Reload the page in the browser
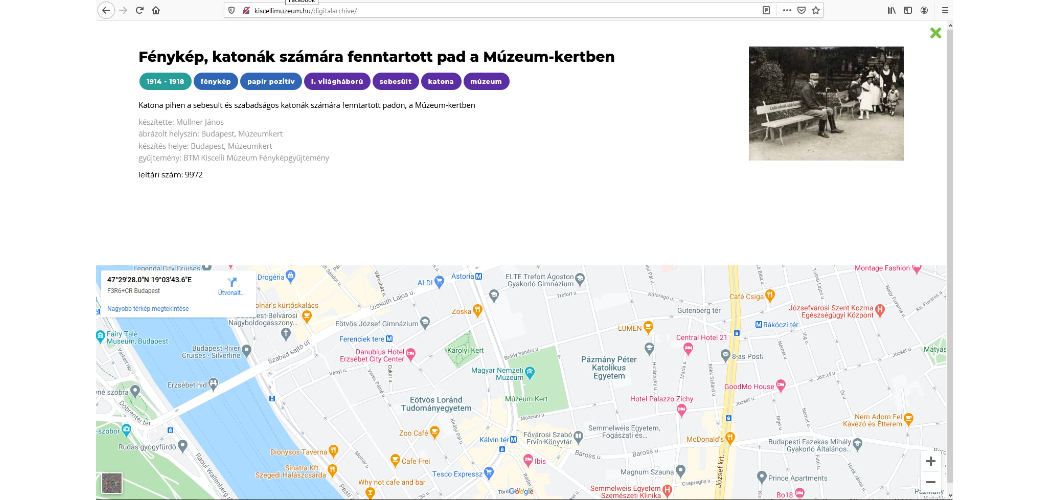The width and height of the screenshot is (1050, 500). click(140, 10)
